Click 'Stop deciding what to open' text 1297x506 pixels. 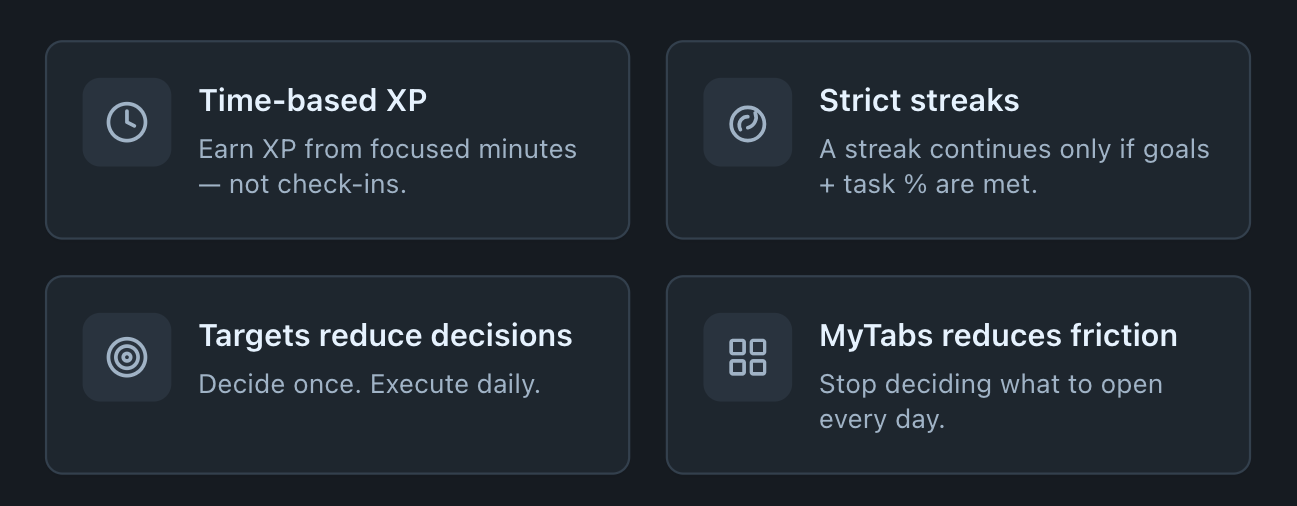coord(990,384)
